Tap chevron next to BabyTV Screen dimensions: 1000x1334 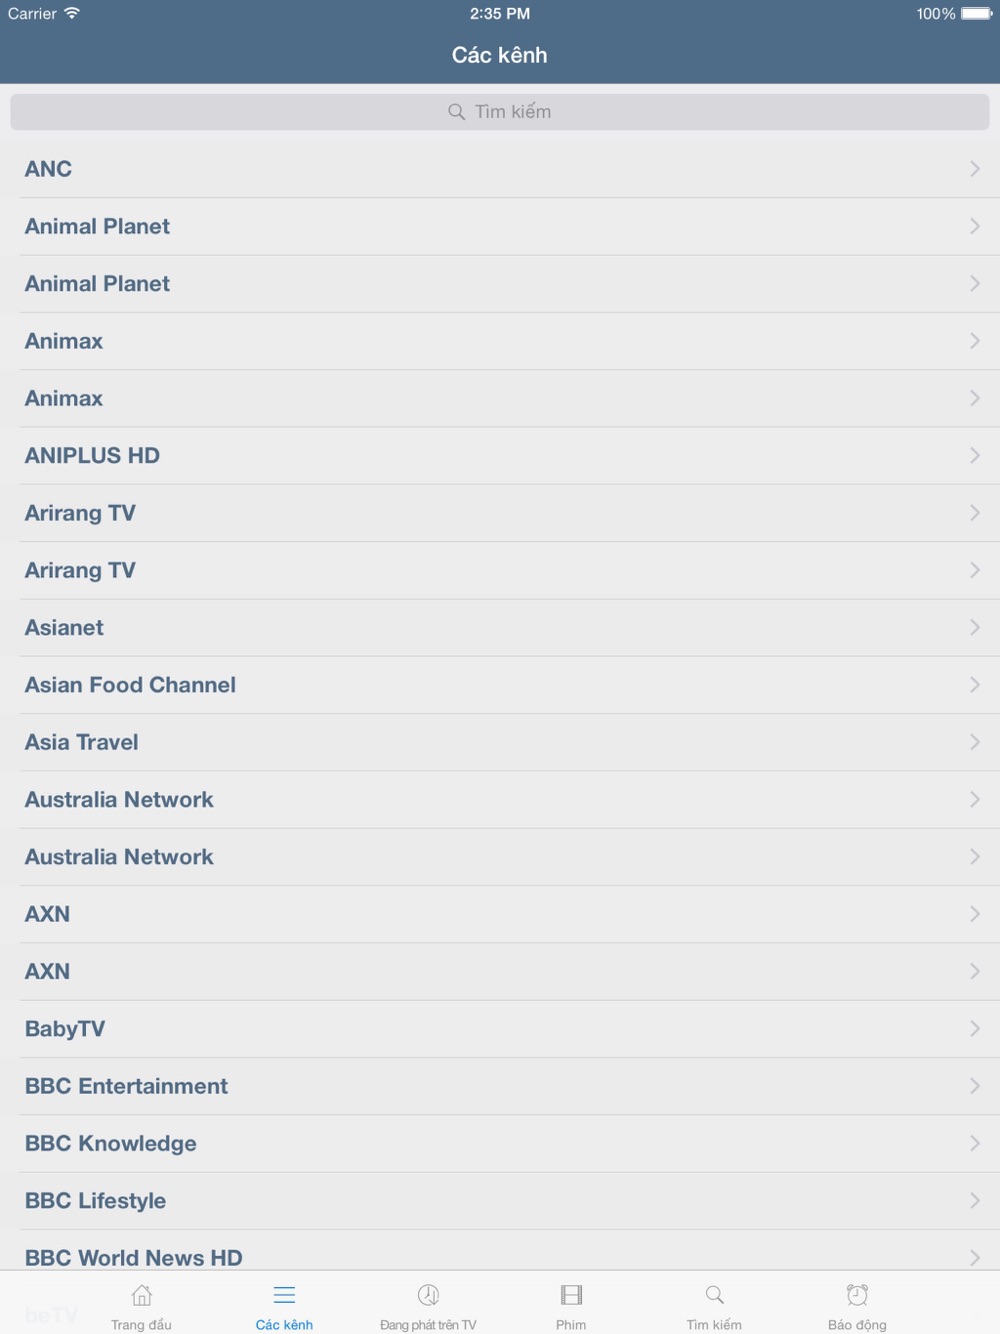(x=974, y=1029)
